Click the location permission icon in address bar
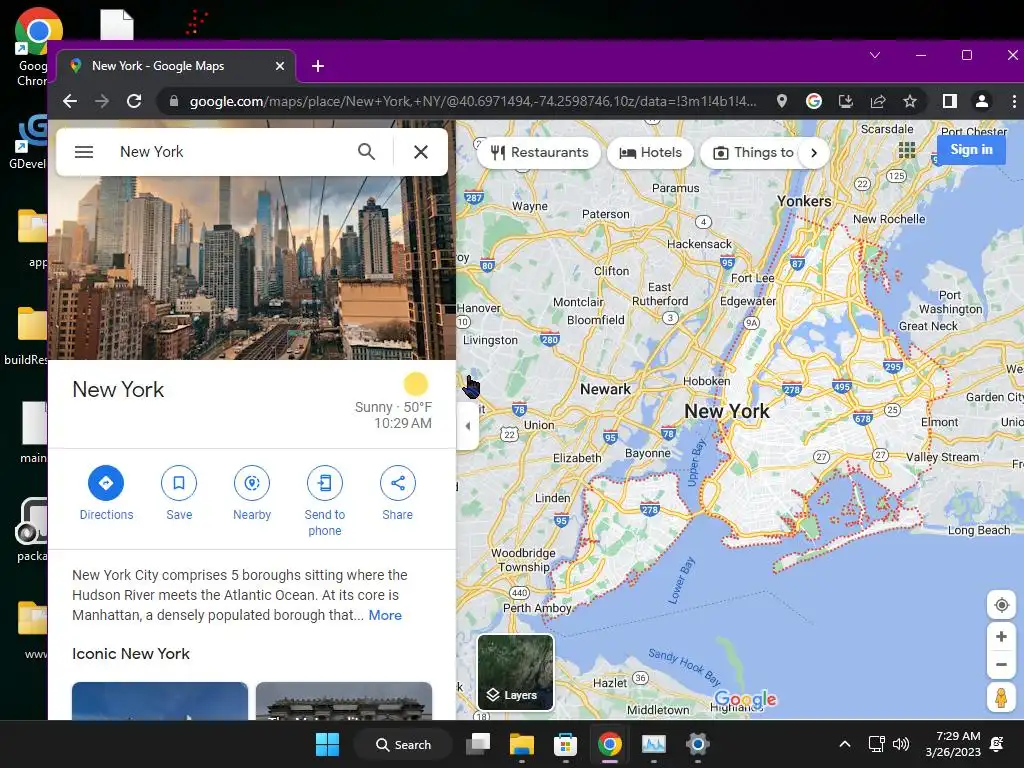The width and height of the screenshot is (1024, 768). (782, 101)
